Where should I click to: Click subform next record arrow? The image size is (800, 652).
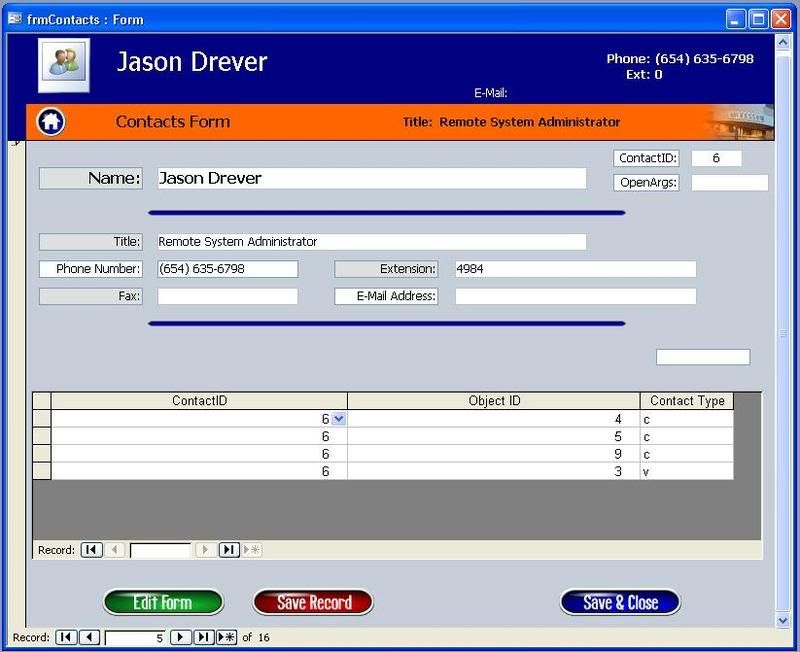206,549
